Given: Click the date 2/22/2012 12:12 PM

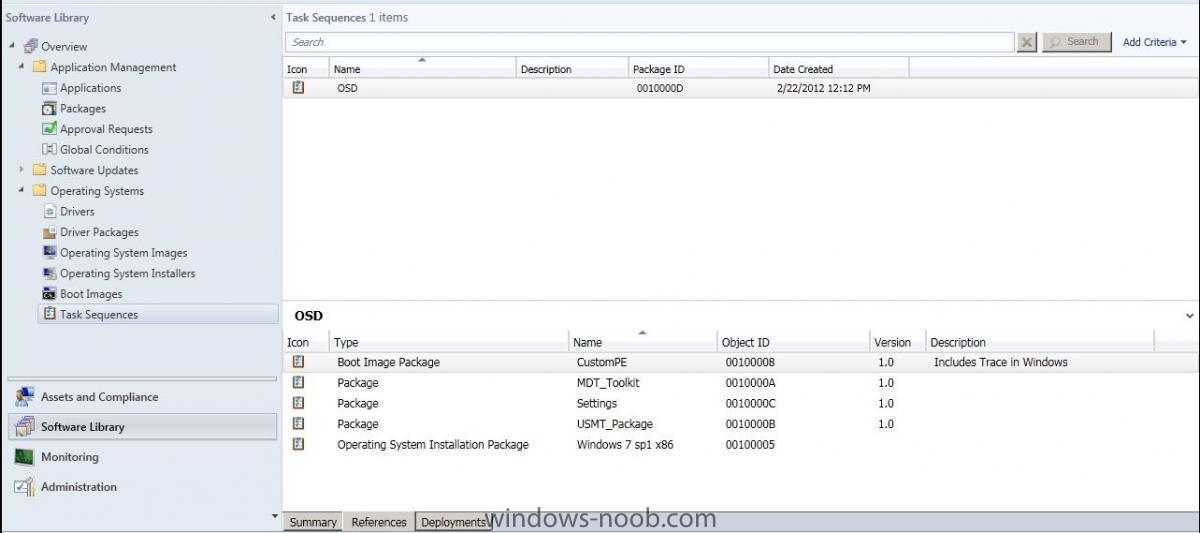Looking at the screenshot, I should point(823,88).
